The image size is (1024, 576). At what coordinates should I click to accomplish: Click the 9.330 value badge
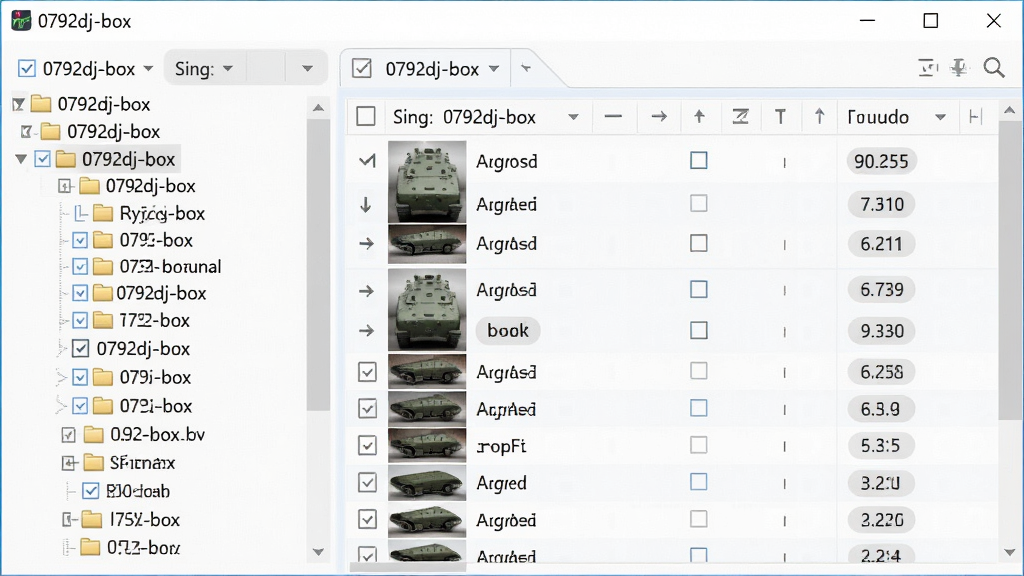pos(882,331)
